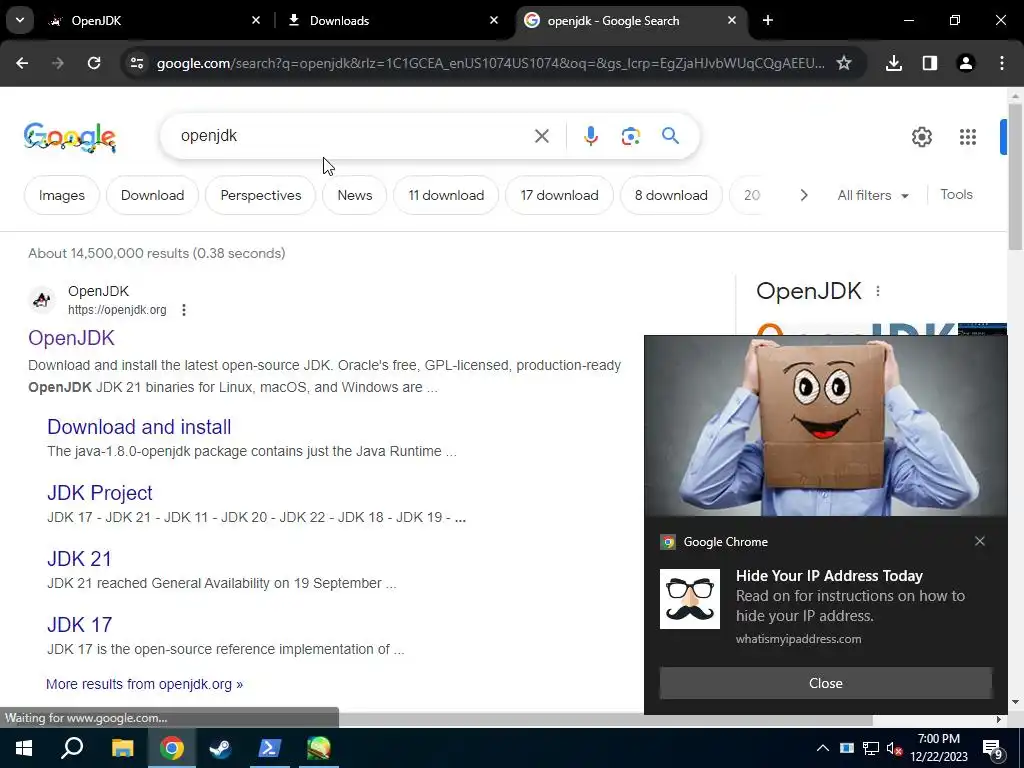The width and height of the screenshot is (1024, 768).
Task: Open Chrome downloads icon in toolbar
Action: [x=894, y=63]
